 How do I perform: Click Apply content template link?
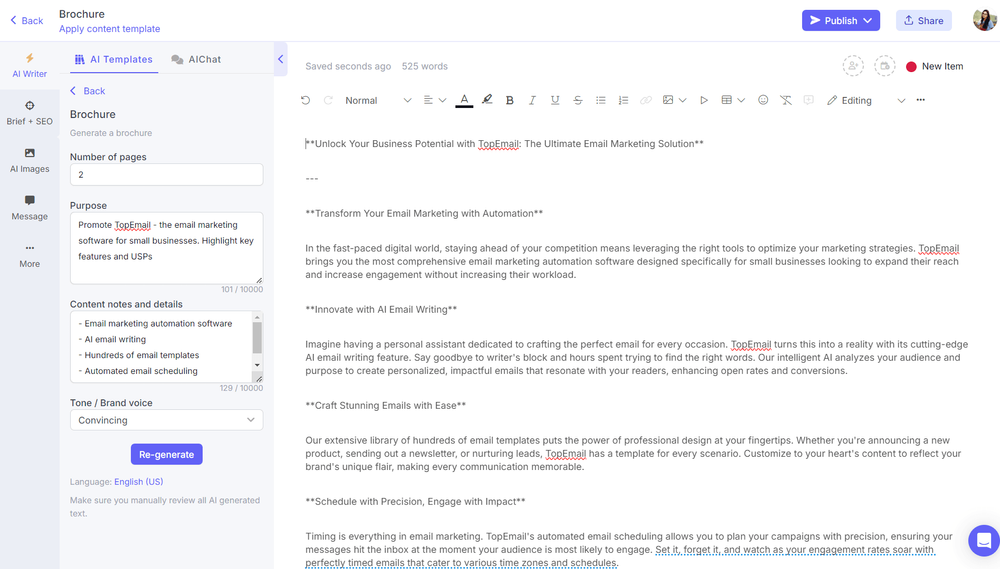[x=110, y=29]
